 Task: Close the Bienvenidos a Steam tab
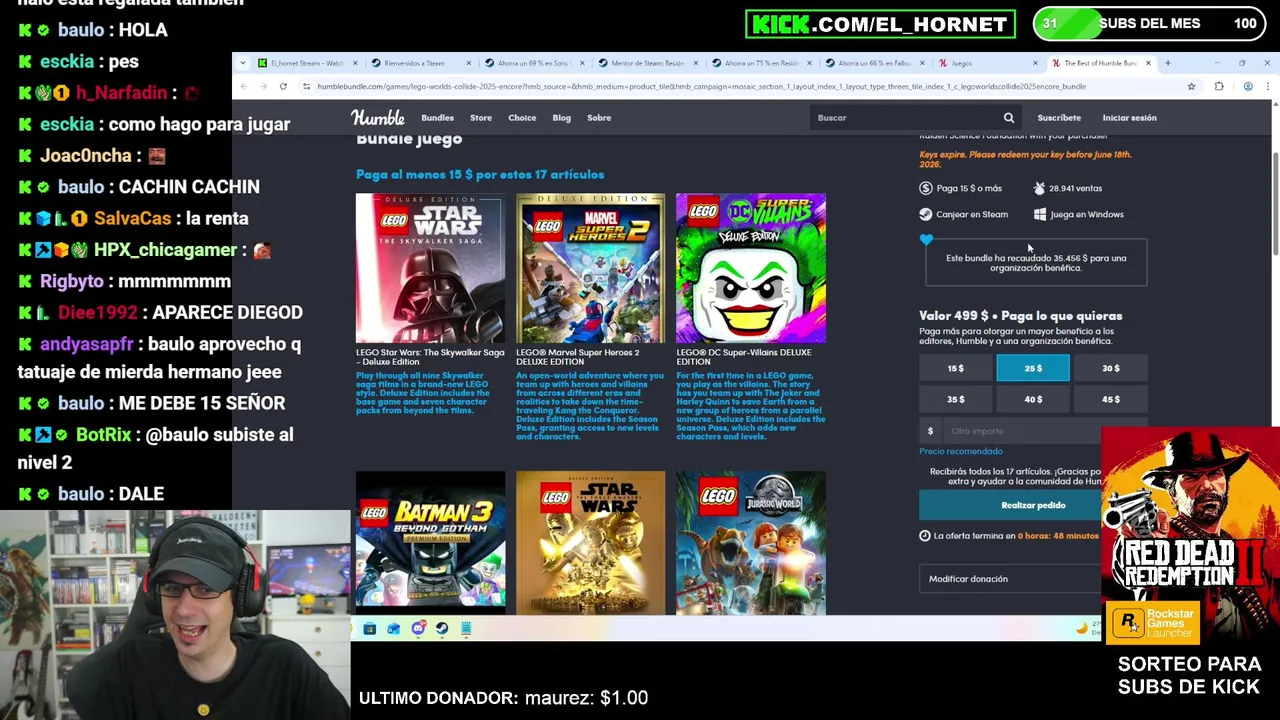468,63
